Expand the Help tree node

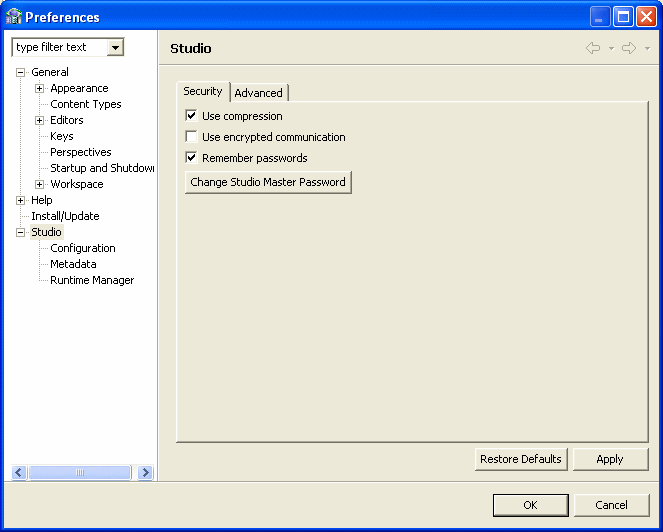[x=21, y=200]
